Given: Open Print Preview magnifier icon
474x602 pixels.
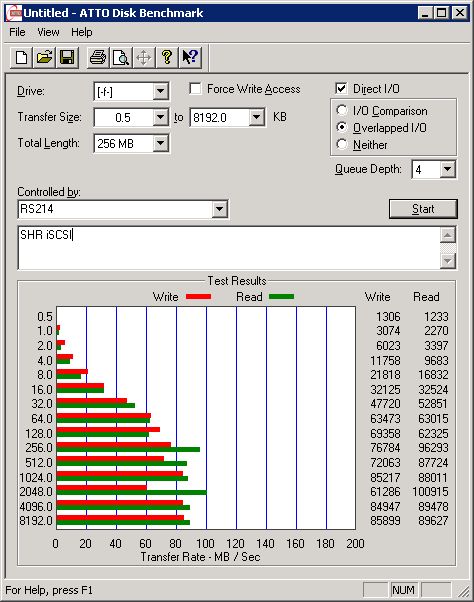Looking at the screenshot, I should (x=121, y=58).
